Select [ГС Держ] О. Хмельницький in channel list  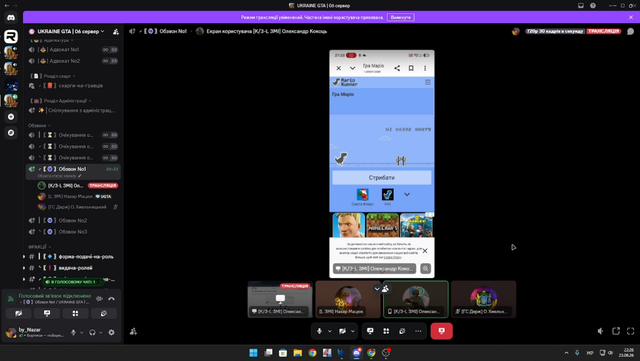(78, 207)
